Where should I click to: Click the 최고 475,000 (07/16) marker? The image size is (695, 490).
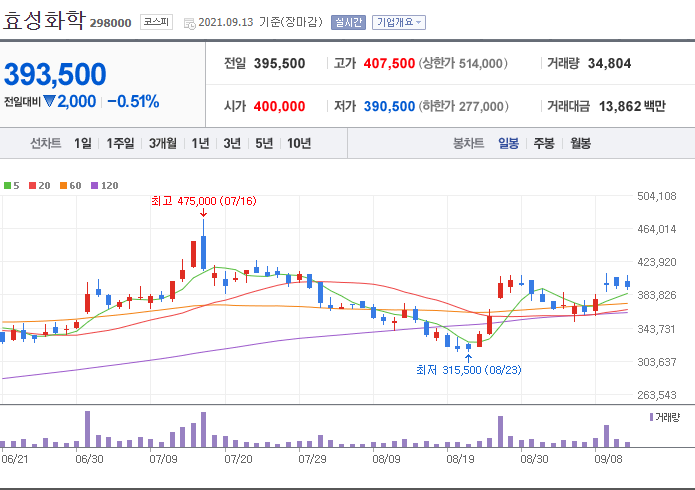point(204,201)
